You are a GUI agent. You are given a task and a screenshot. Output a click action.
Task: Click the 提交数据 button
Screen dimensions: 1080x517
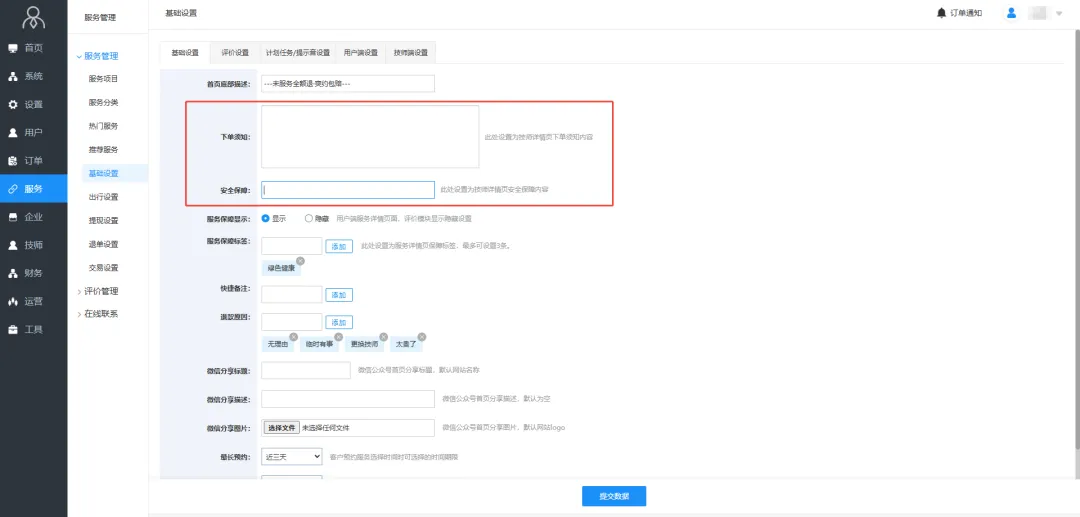614,496
